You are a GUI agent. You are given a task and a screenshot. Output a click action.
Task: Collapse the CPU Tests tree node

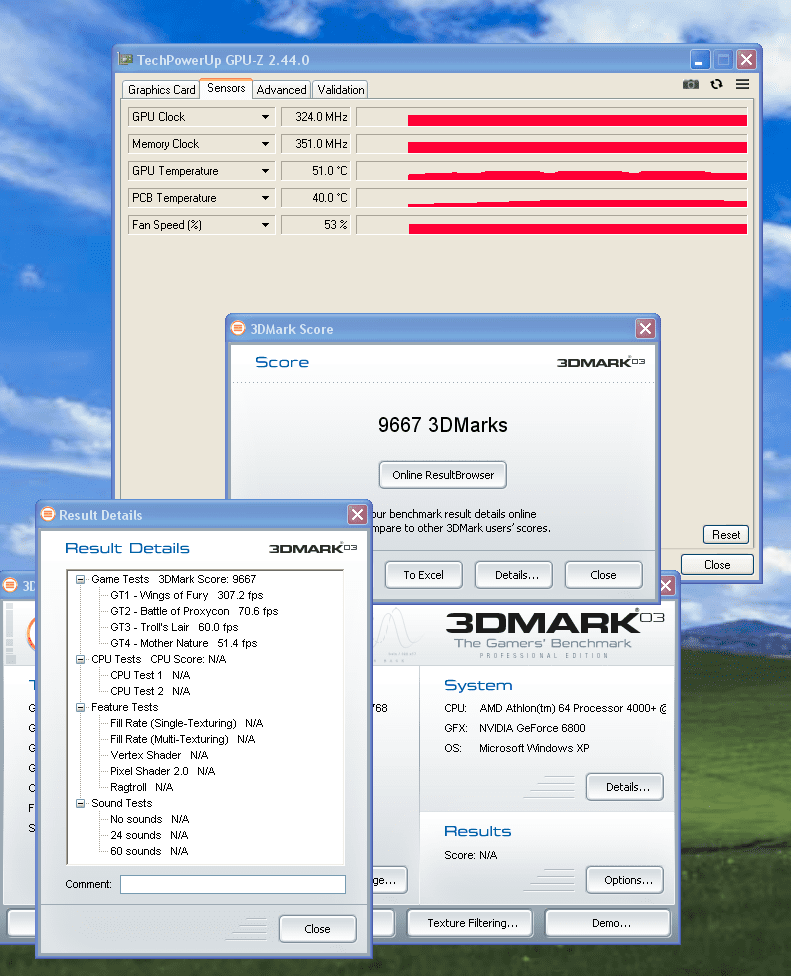coord(80,659)
